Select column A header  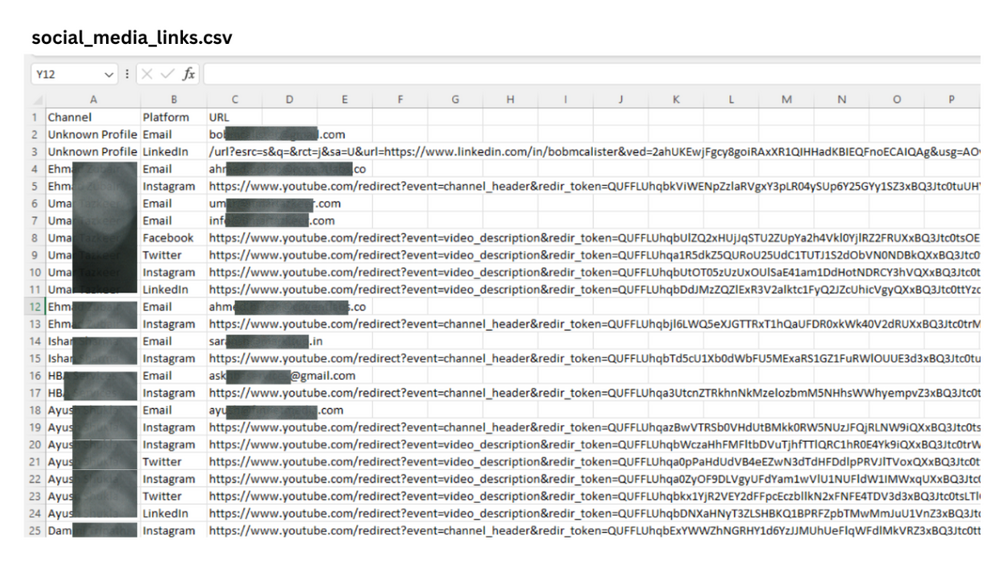pyautogui.click(x=93, y=99)
